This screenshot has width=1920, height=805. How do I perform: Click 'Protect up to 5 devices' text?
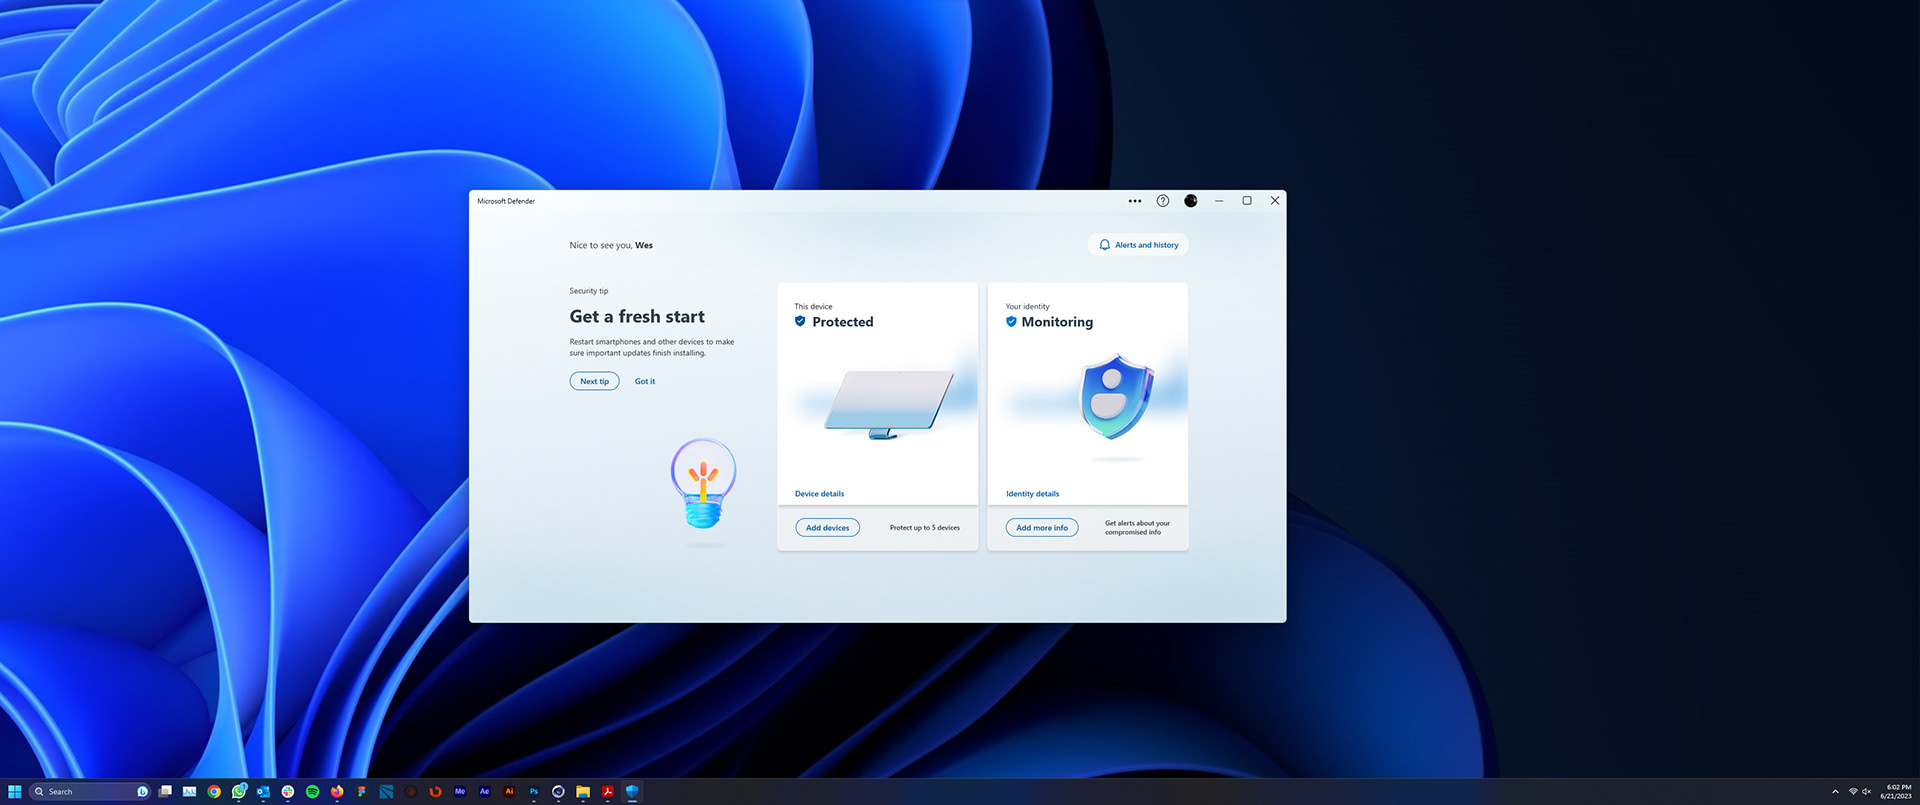(x=924, y=528)
